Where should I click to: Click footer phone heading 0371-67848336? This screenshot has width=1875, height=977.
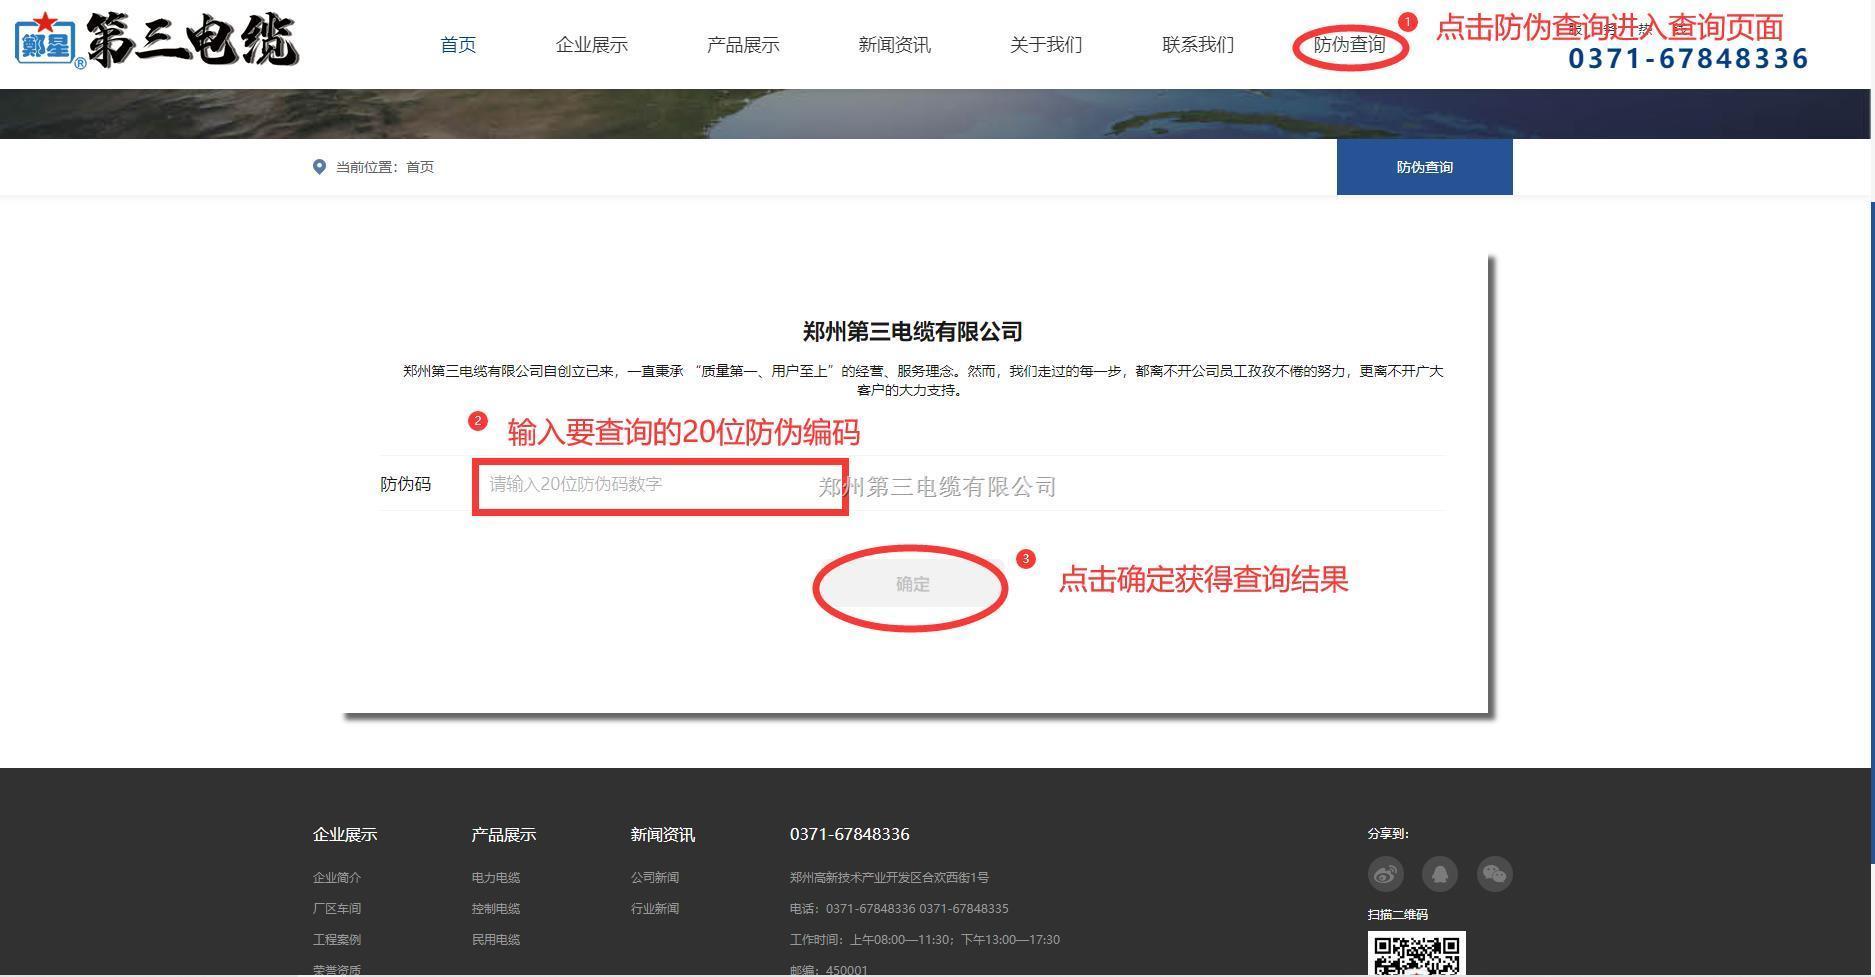(850, 834)
